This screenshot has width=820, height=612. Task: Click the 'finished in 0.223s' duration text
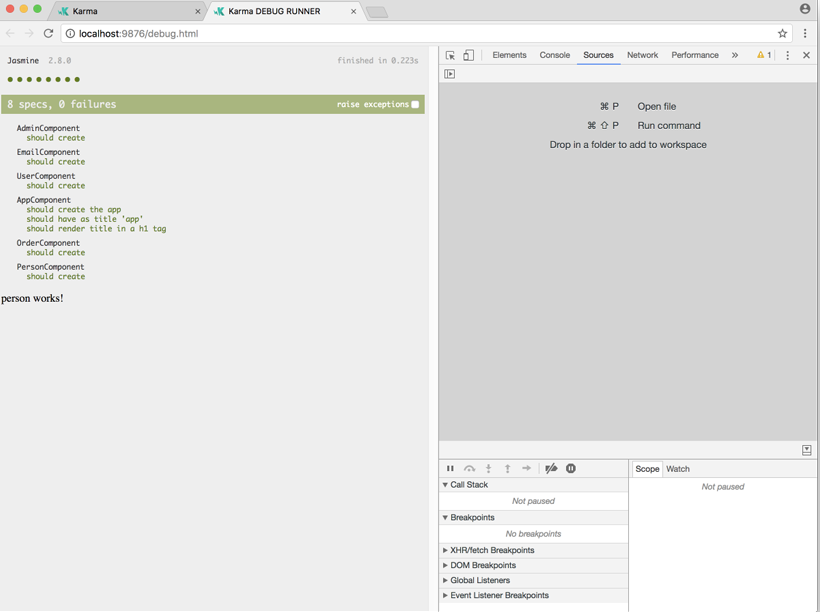pos(378,61)
